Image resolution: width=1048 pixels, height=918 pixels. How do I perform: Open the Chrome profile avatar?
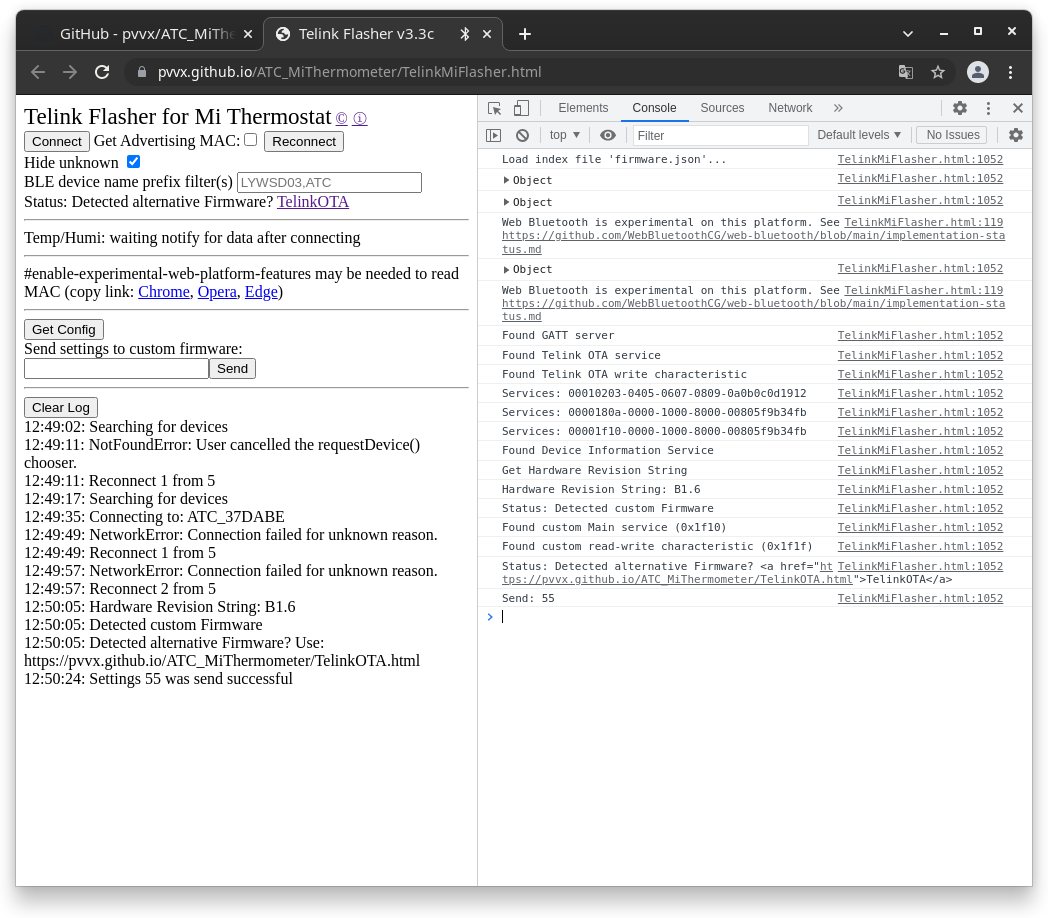978,72
